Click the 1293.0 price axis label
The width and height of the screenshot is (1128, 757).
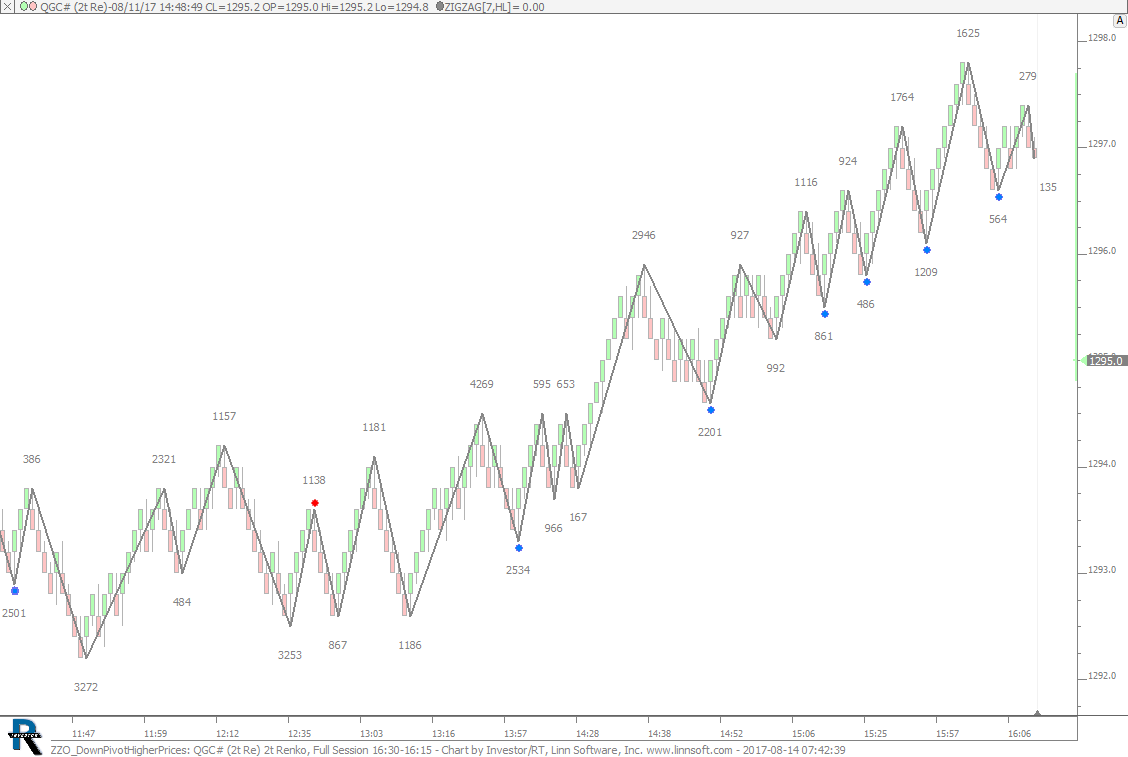click(x=1101, y=570)
